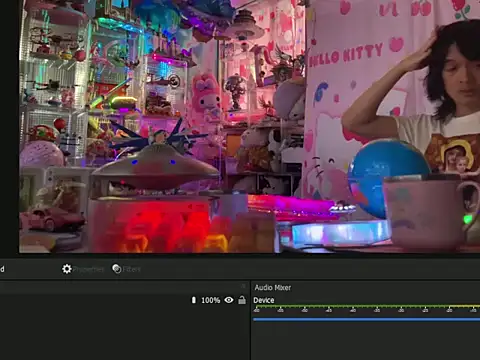Toggle the eye visibility of the source
This screenshot has width=480, height=360.
pyautogui.click(x=229, y=300)
